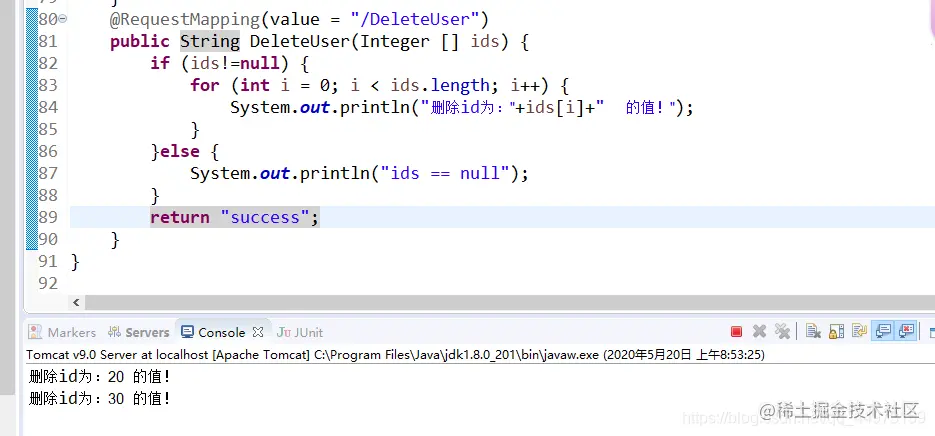The width and height of the screenshot is (935, 436).
Task: Toggle Word Wrap in the Console
Action: click(x=859, y=332)
